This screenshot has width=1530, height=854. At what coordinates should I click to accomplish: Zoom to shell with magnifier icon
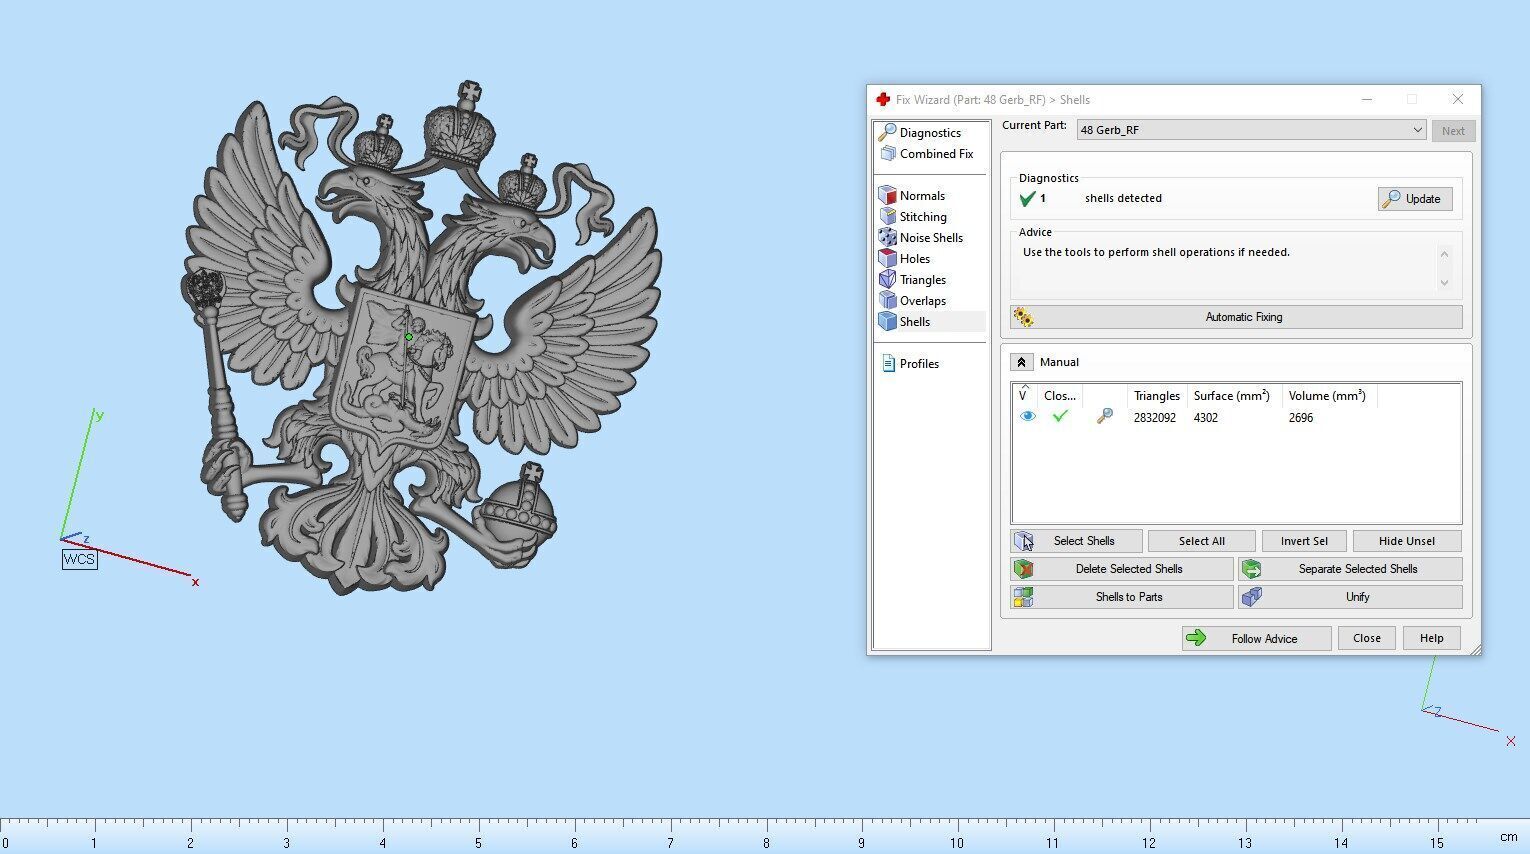tap(1104, 416)
